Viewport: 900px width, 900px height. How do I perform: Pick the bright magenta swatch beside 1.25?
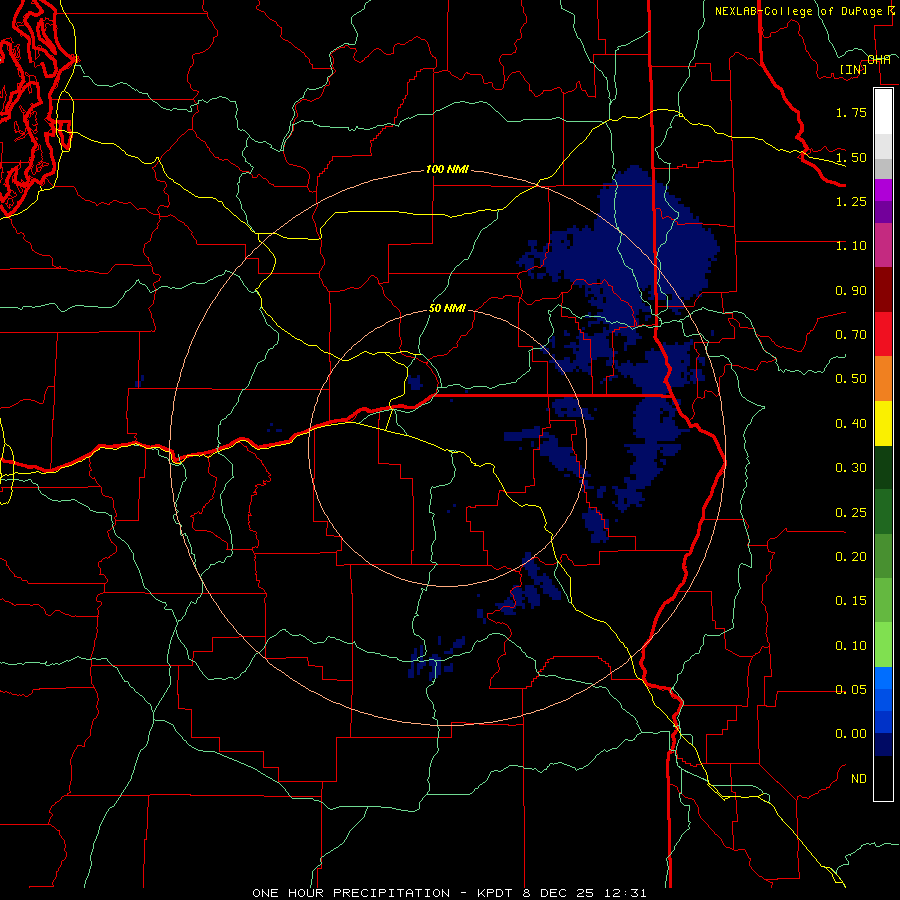[x=883, y=190]
